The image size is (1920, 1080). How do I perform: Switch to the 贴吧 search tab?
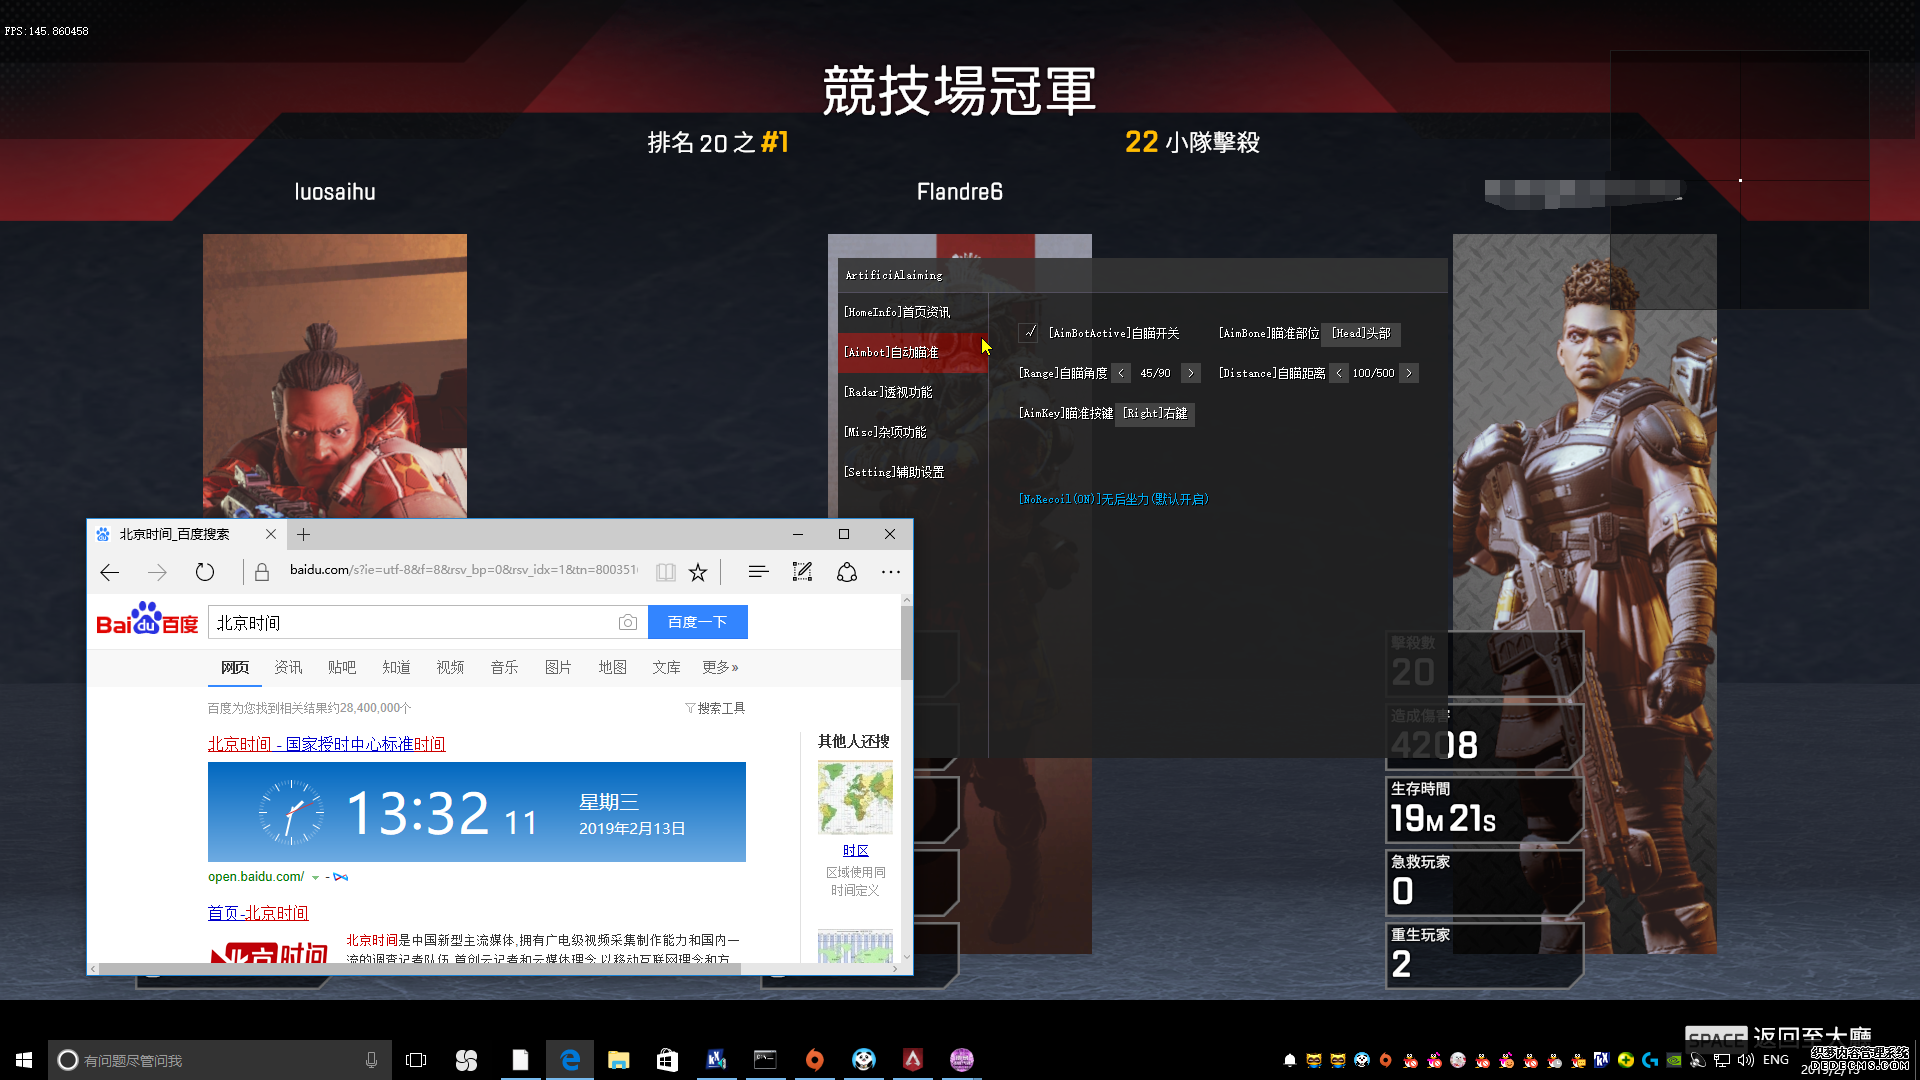click(x=342, y=667)
